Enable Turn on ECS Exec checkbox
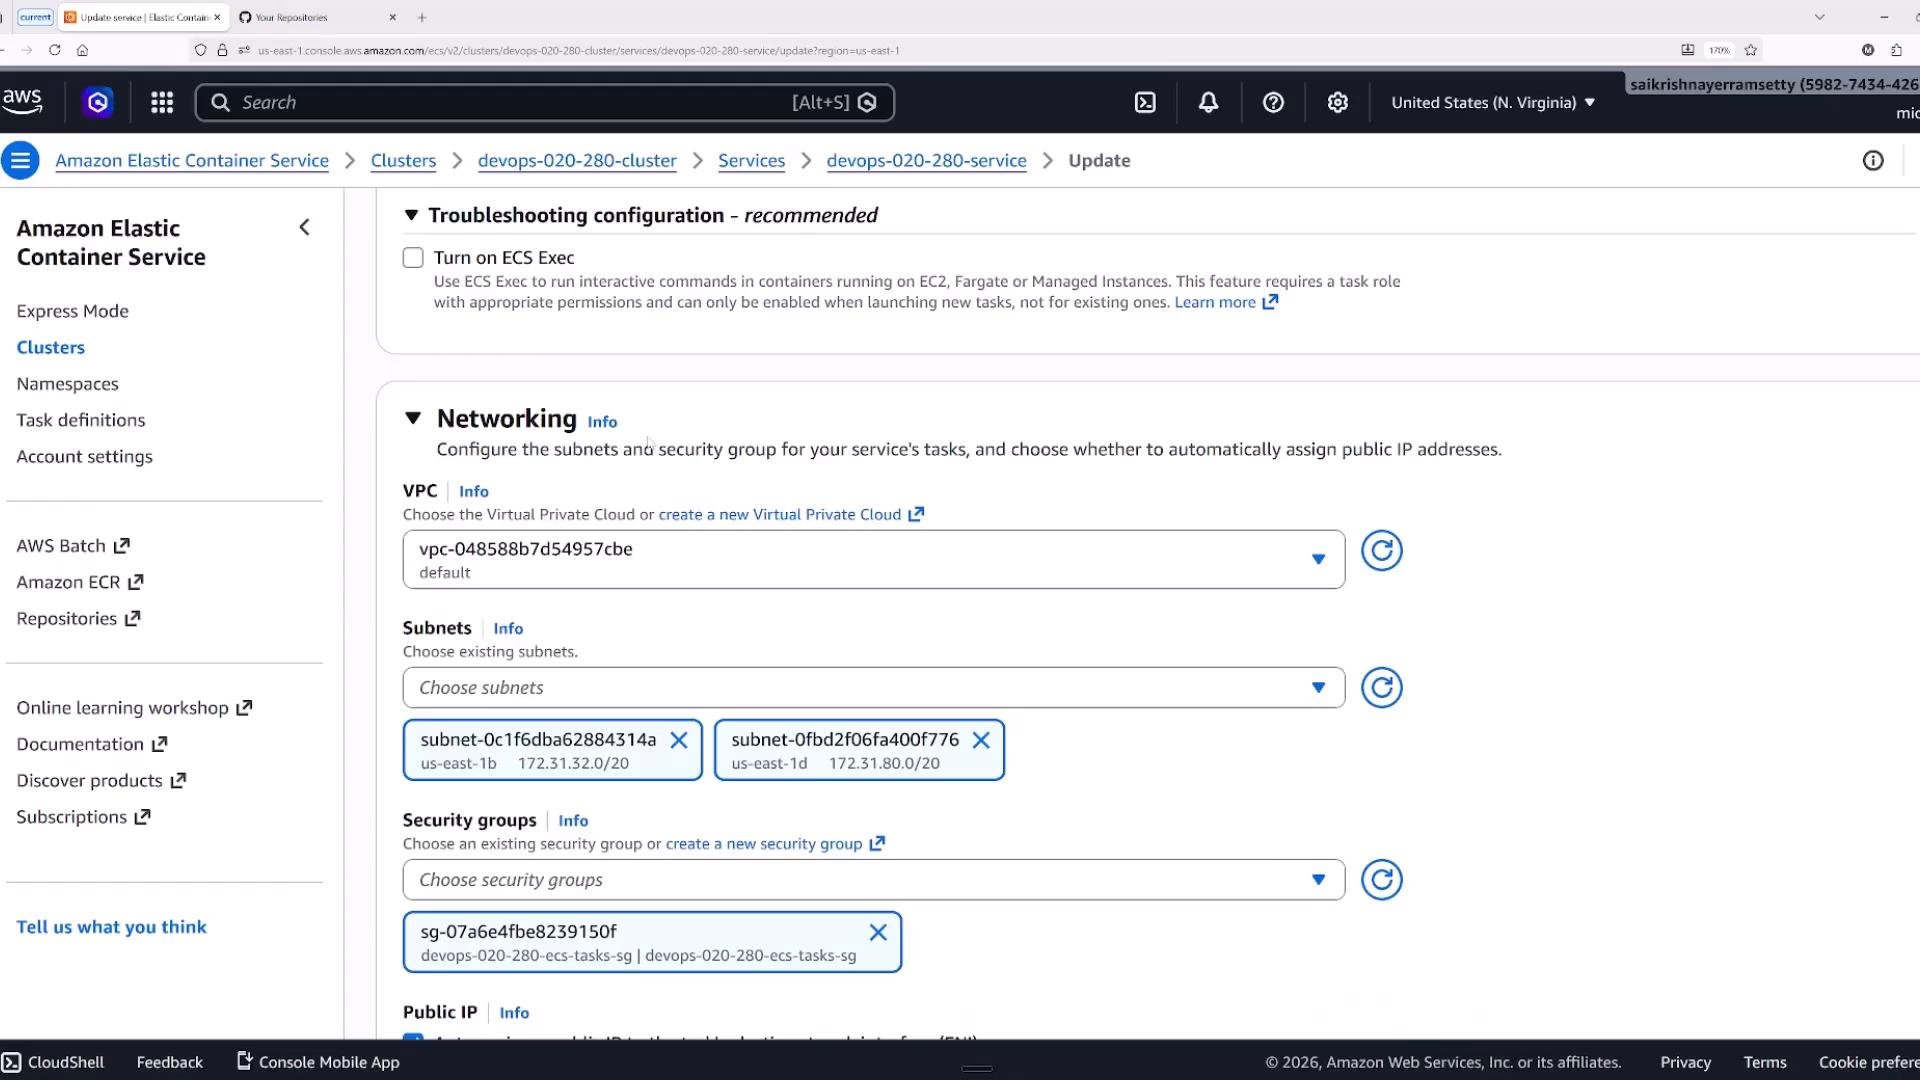This screenshot has height=1080, width=1920. click(x=413, y=258)
